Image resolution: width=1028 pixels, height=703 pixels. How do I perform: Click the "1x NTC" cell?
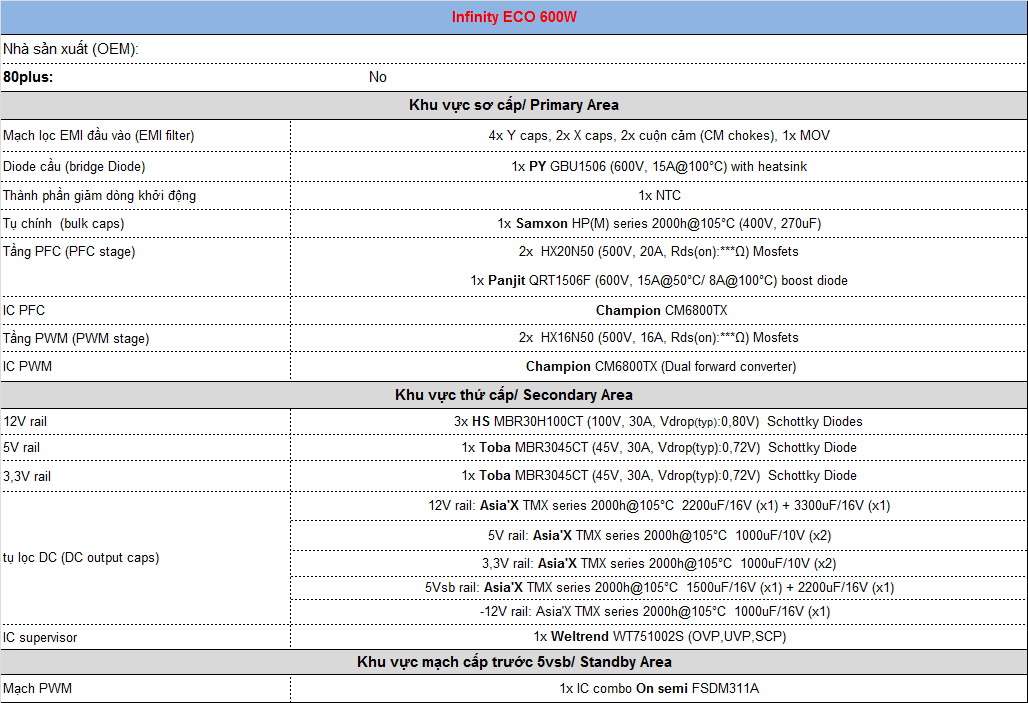tap(659, 195)
